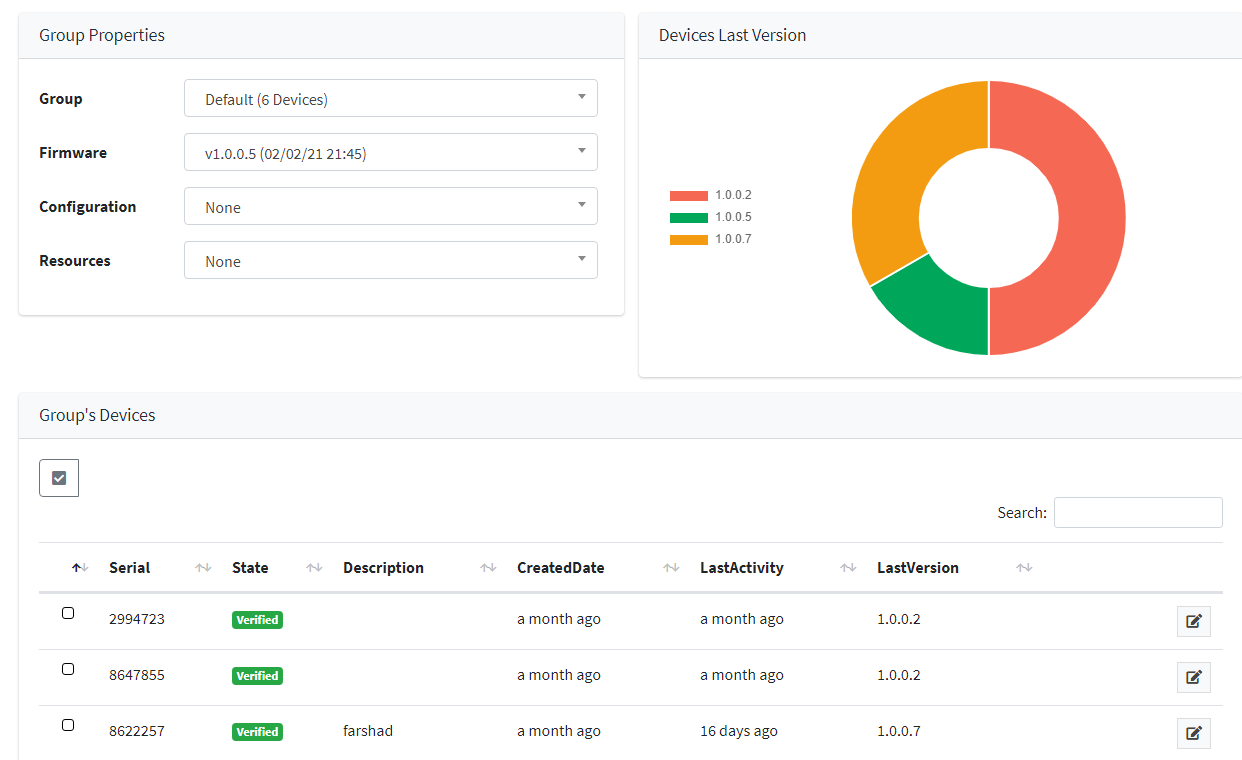Screen dimensions: 1242x760
Task: Open edit icon for device 2994723
Action: [x=1193, y=621]
